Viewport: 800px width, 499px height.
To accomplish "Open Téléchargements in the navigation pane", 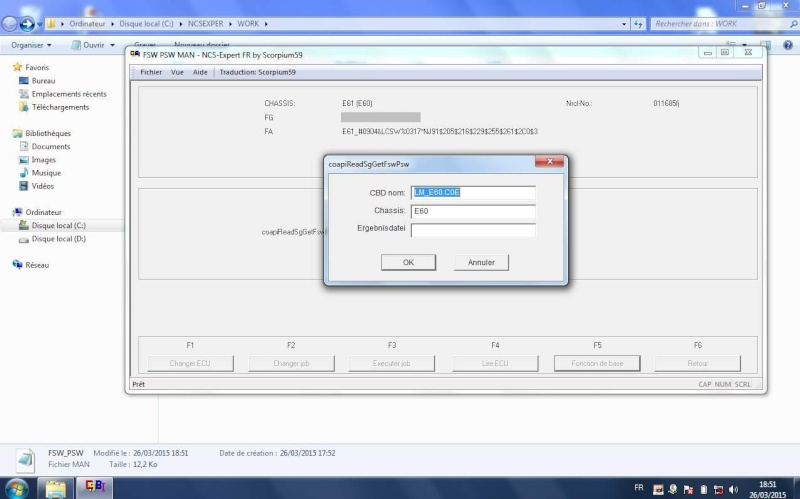I will click(54, 107).
